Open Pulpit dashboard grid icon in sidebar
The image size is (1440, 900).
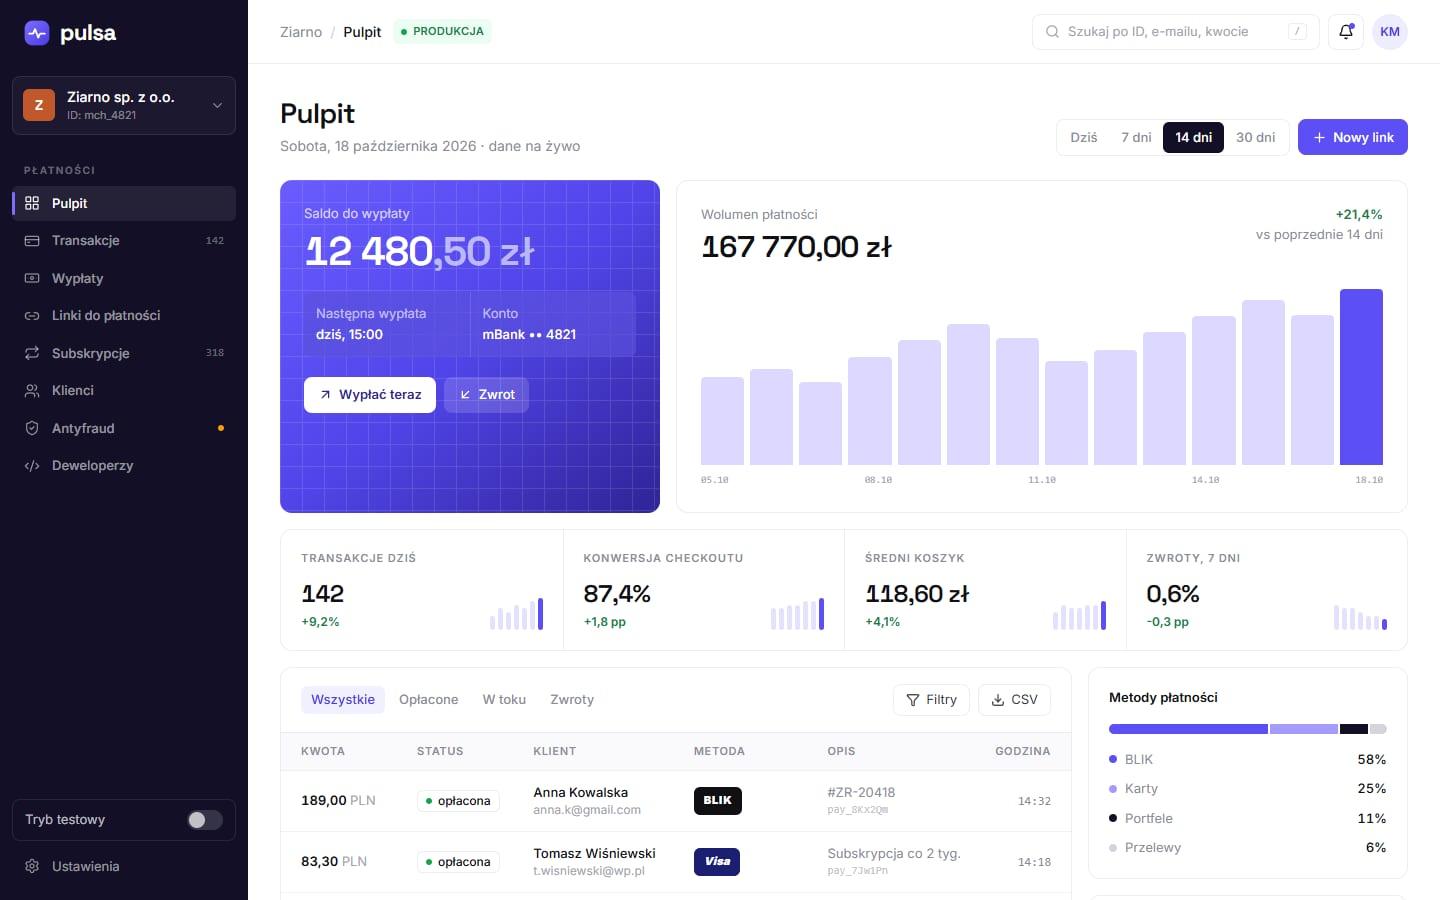pyautogui.click(x=32, y=203)
